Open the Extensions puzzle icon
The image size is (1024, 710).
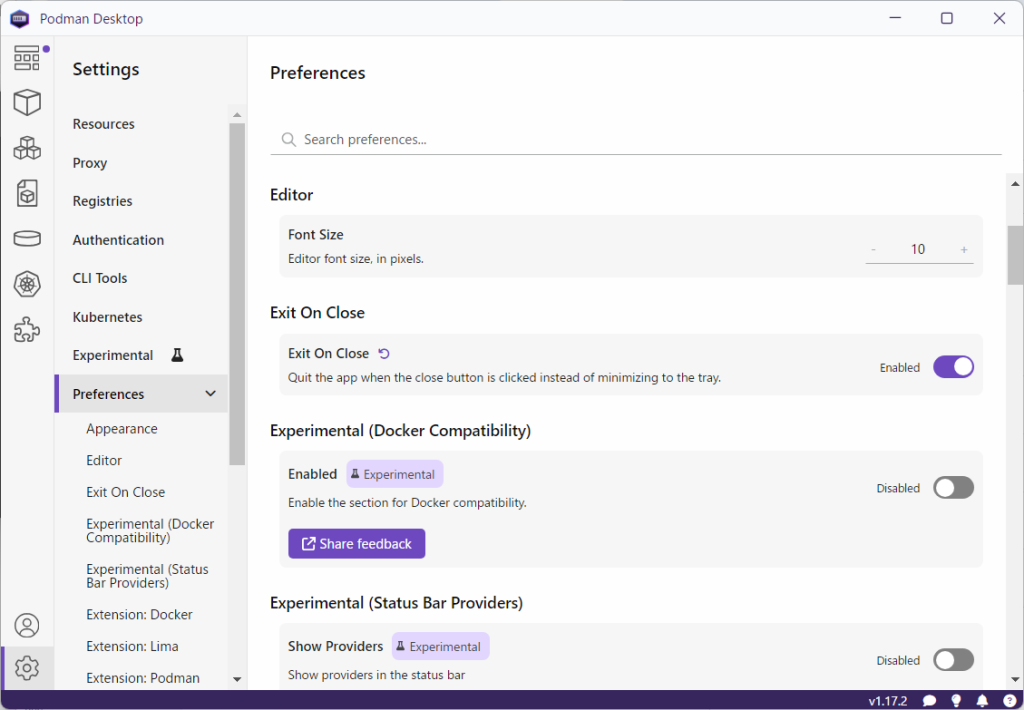[27, 330]
